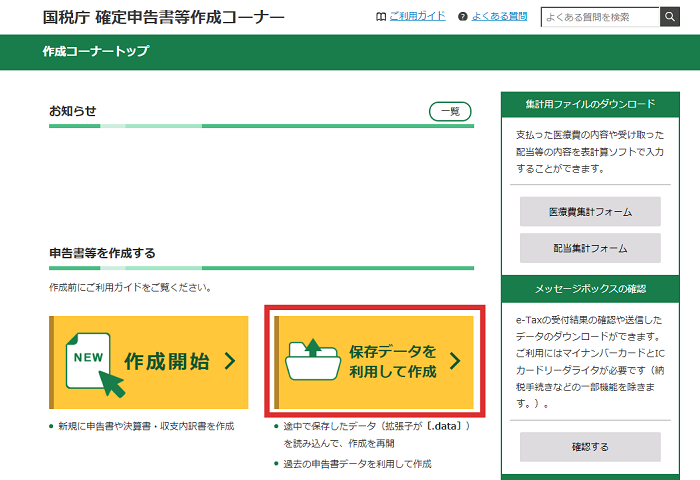Click the question mark icon beside よくある質問
The width and height of the screenshot is (700, 480).
[x=462, y=17]
